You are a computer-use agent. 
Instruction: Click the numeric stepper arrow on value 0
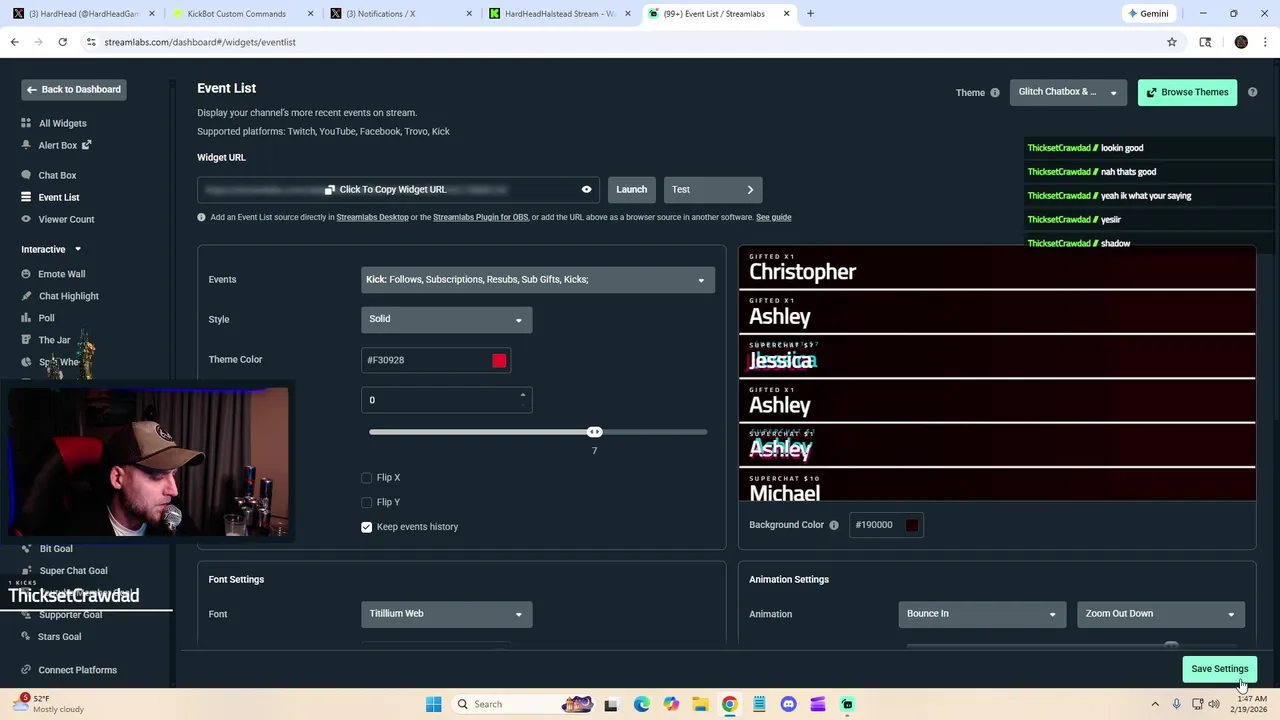pos(522,396)
